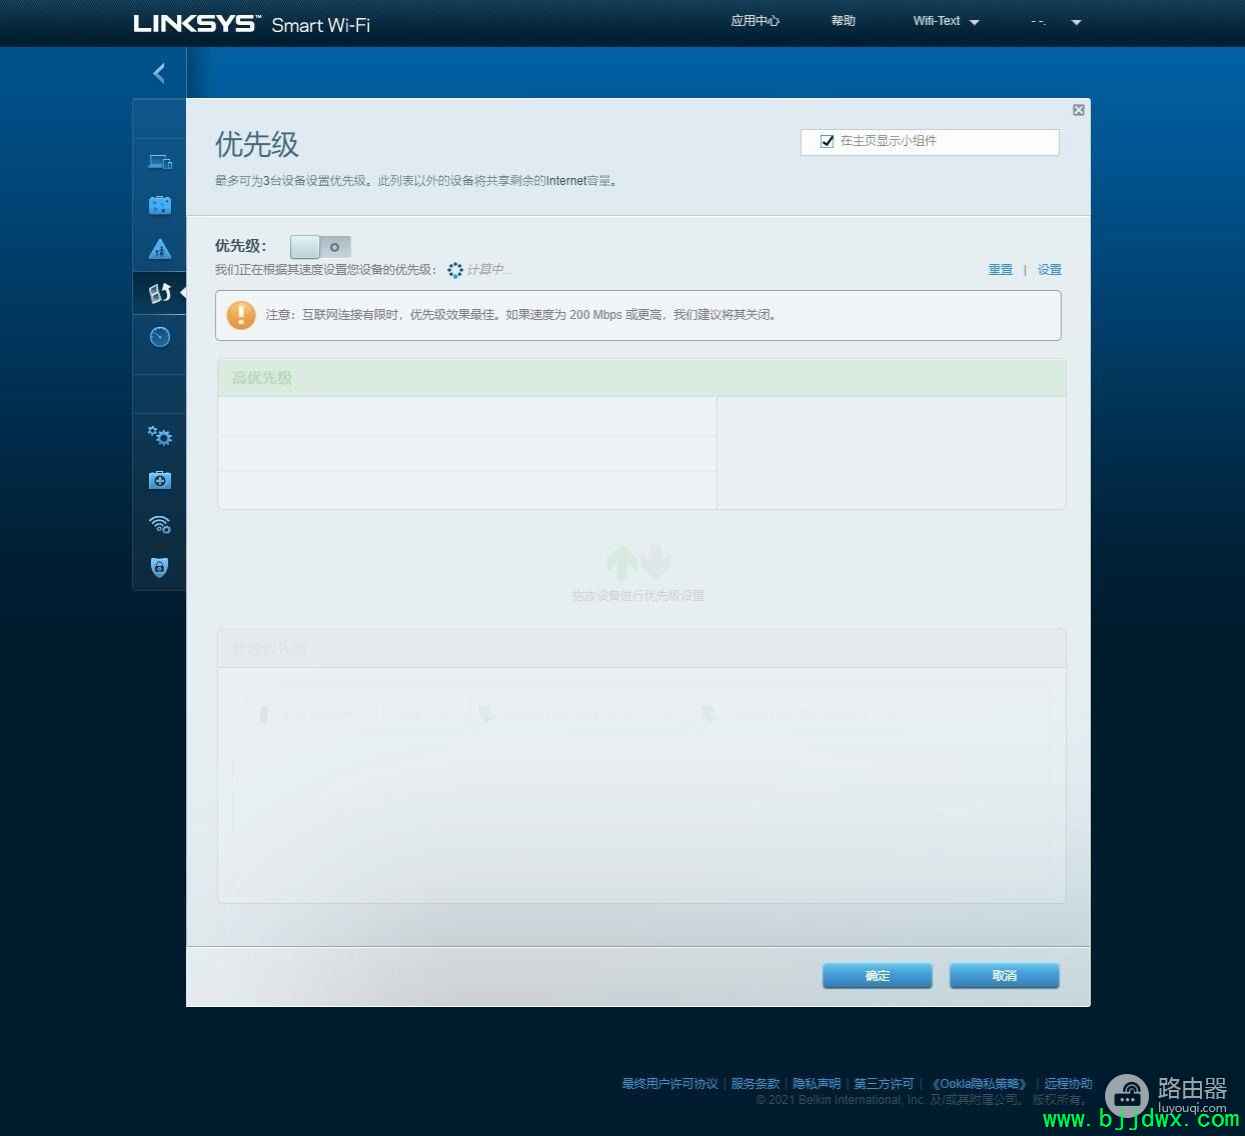Image resolution: width=1245 pixels, height=1136 pixels.
Task: Open the Parental Controls warning-sign icon
Action: 160,249
